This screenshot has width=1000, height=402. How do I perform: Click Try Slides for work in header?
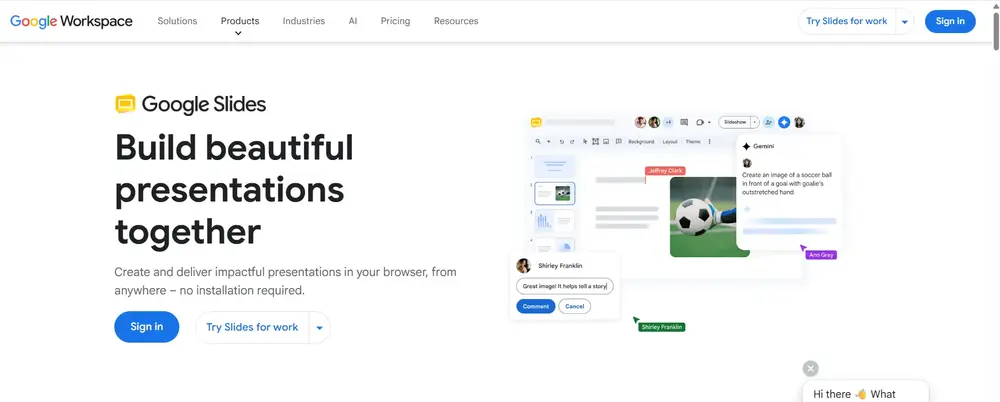[x=846, y=21]
